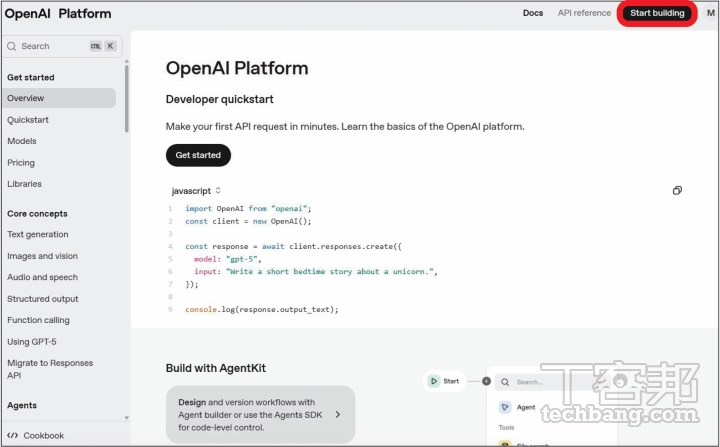Open the javascript language selector
This screenshot has width=720, height=447.
click(196, 191)
